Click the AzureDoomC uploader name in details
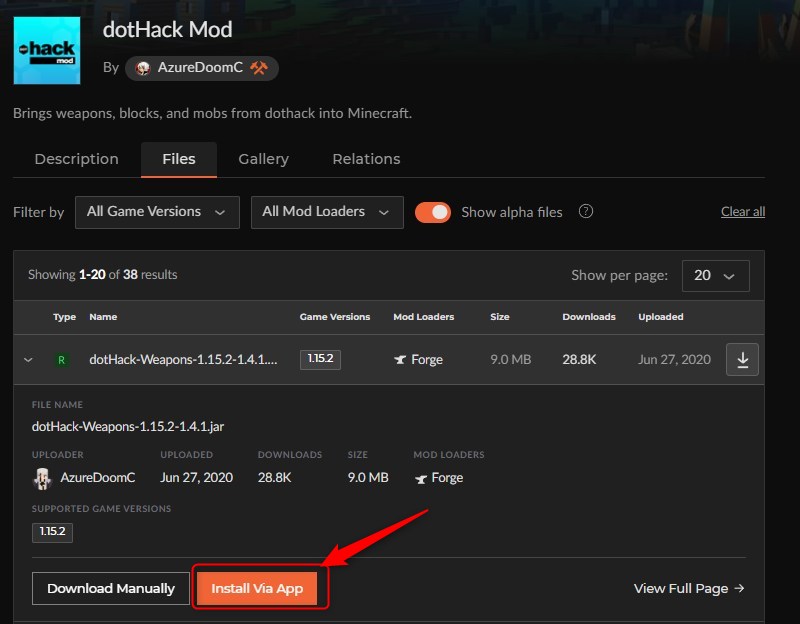The height and width of the screenshot is (624, 800). click(x=97, y=478)
